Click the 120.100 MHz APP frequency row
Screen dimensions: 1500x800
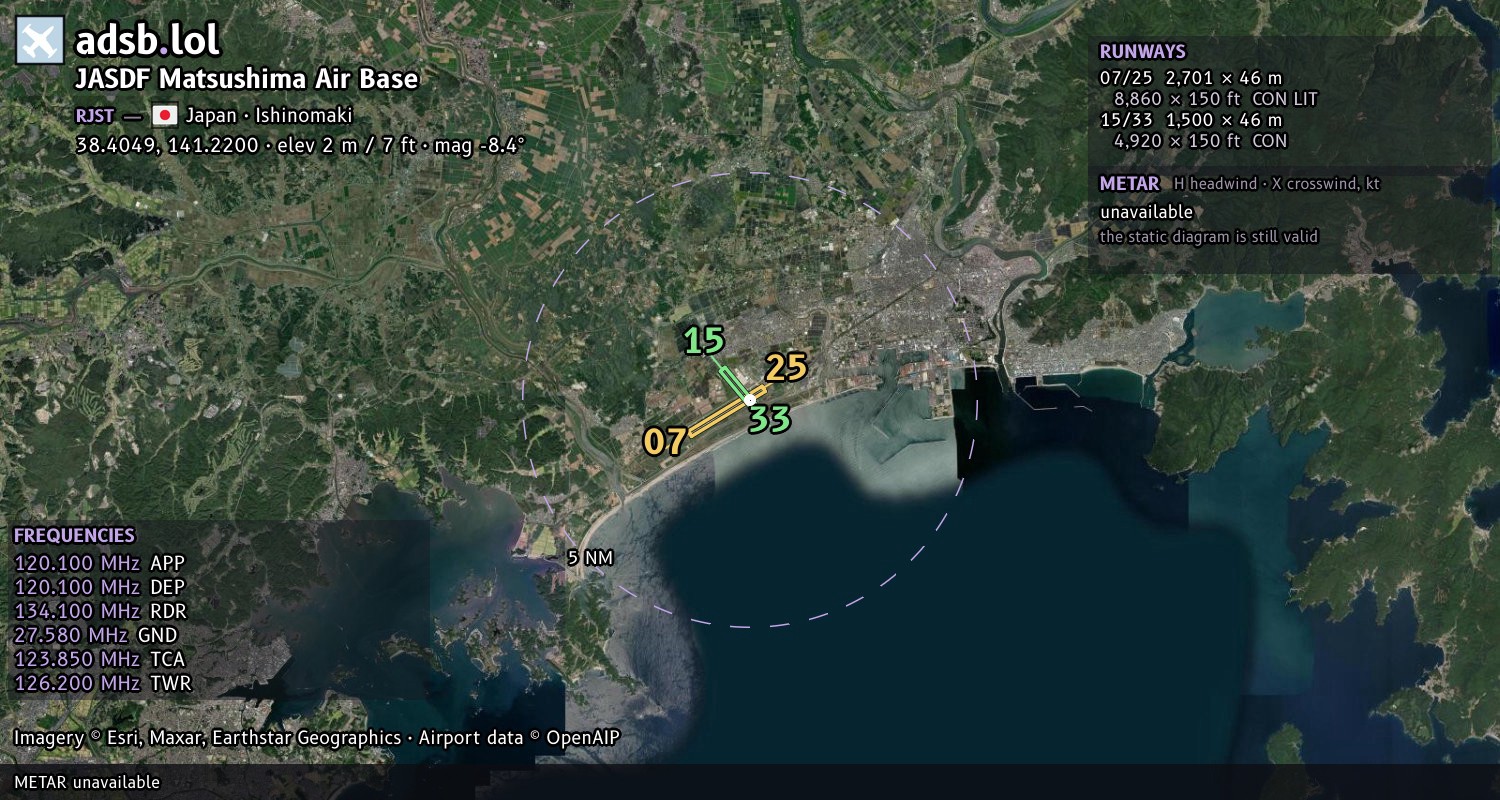100,563
